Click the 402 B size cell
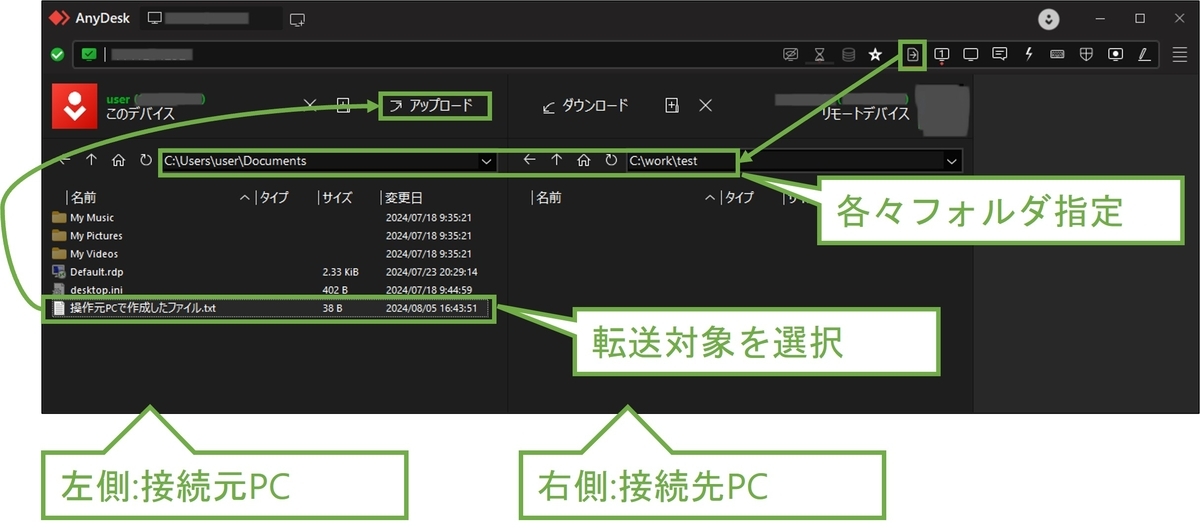This screenshot has height=529, width=1200. point(335,290)
